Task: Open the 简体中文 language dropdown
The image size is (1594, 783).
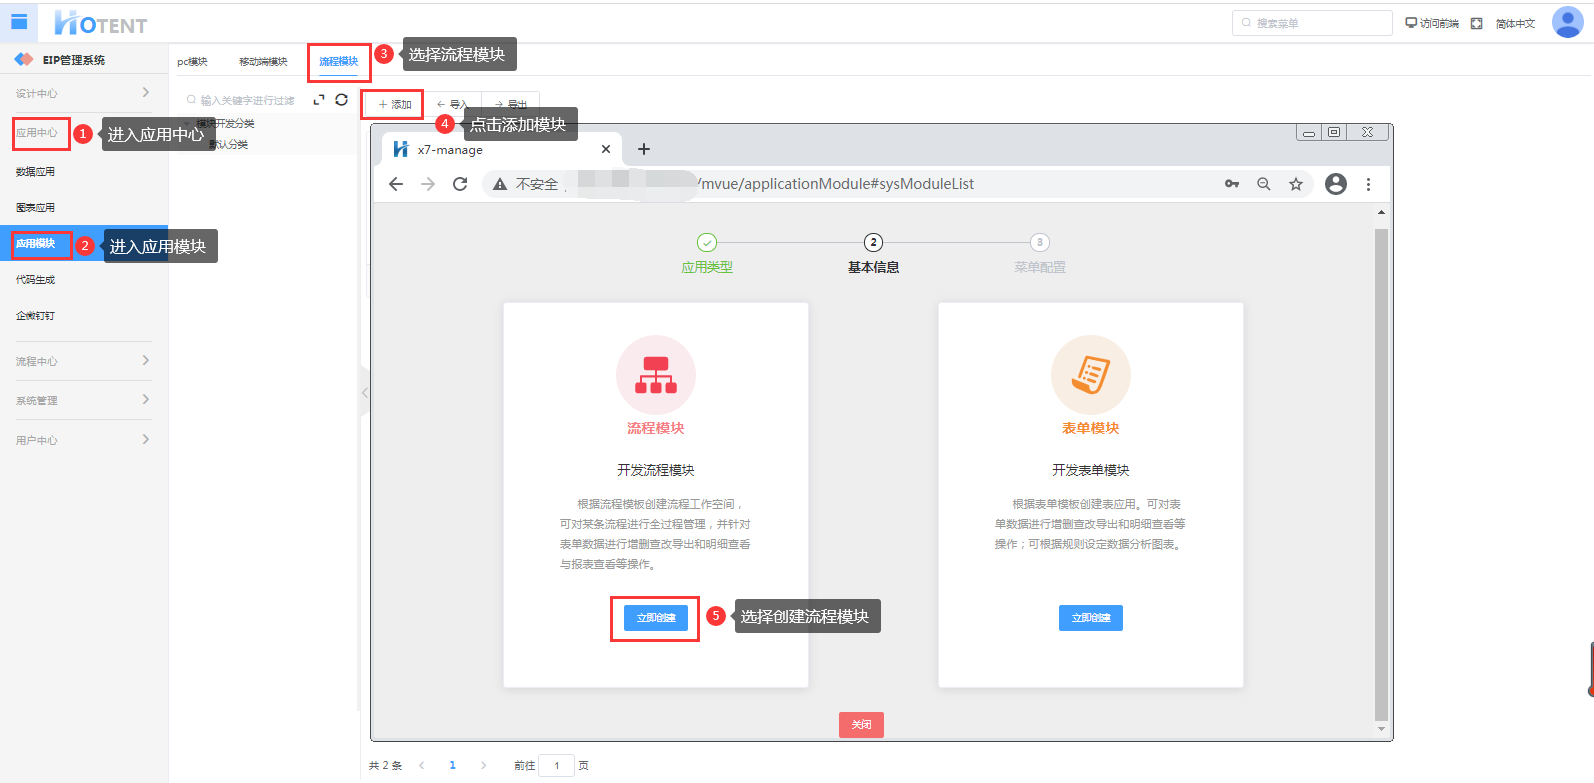Action: pyautogui.click(x=1515, y=23)
